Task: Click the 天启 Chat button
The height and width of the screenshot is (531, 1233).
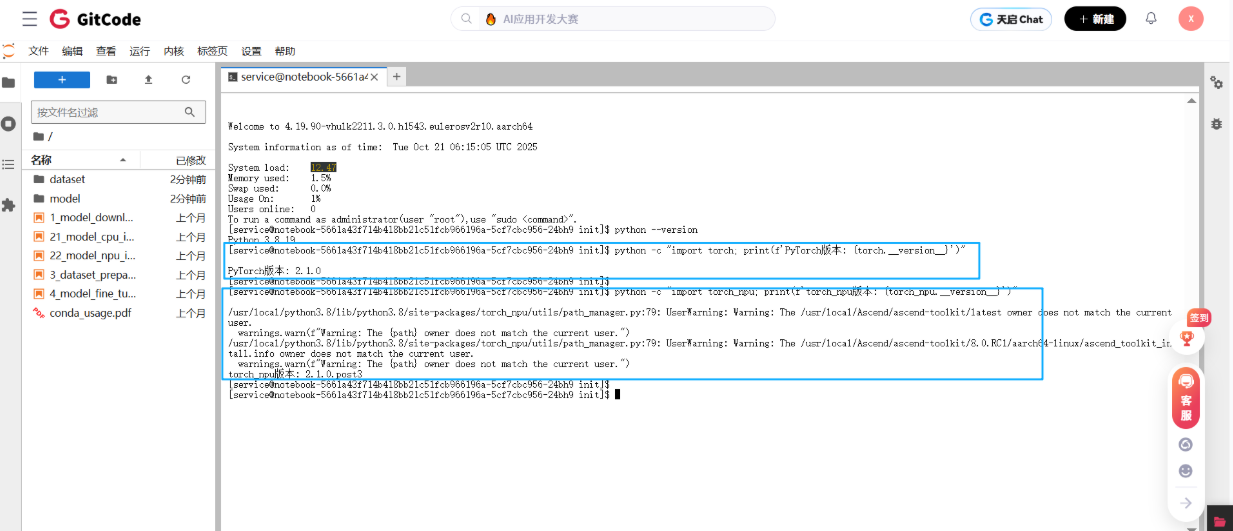Action: click(x=1010, y=19)
